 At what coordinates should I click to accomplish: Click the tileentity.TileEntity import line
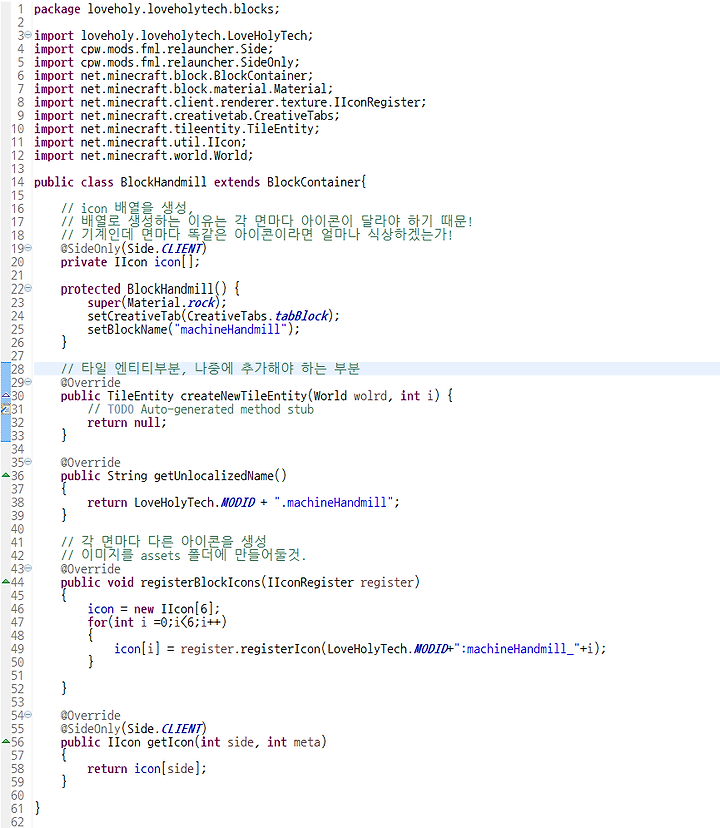point(177,129)
